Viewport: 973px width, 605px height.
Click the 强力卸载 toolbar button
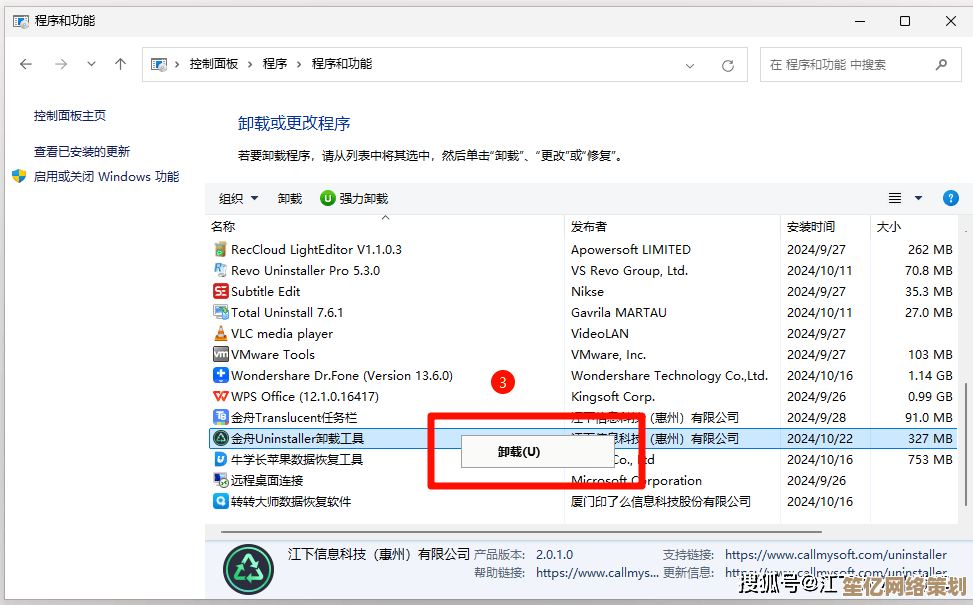[x=354, y=199]
